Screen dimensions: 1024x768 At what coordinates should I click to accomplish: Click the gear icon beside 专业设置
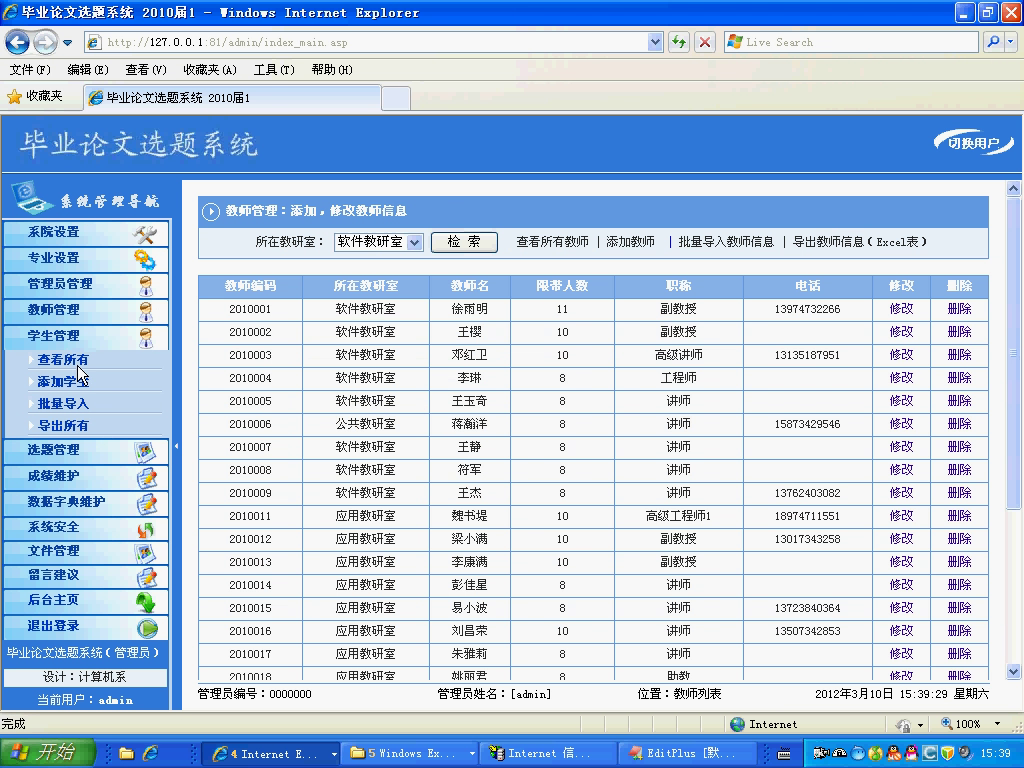pos(144,259)
